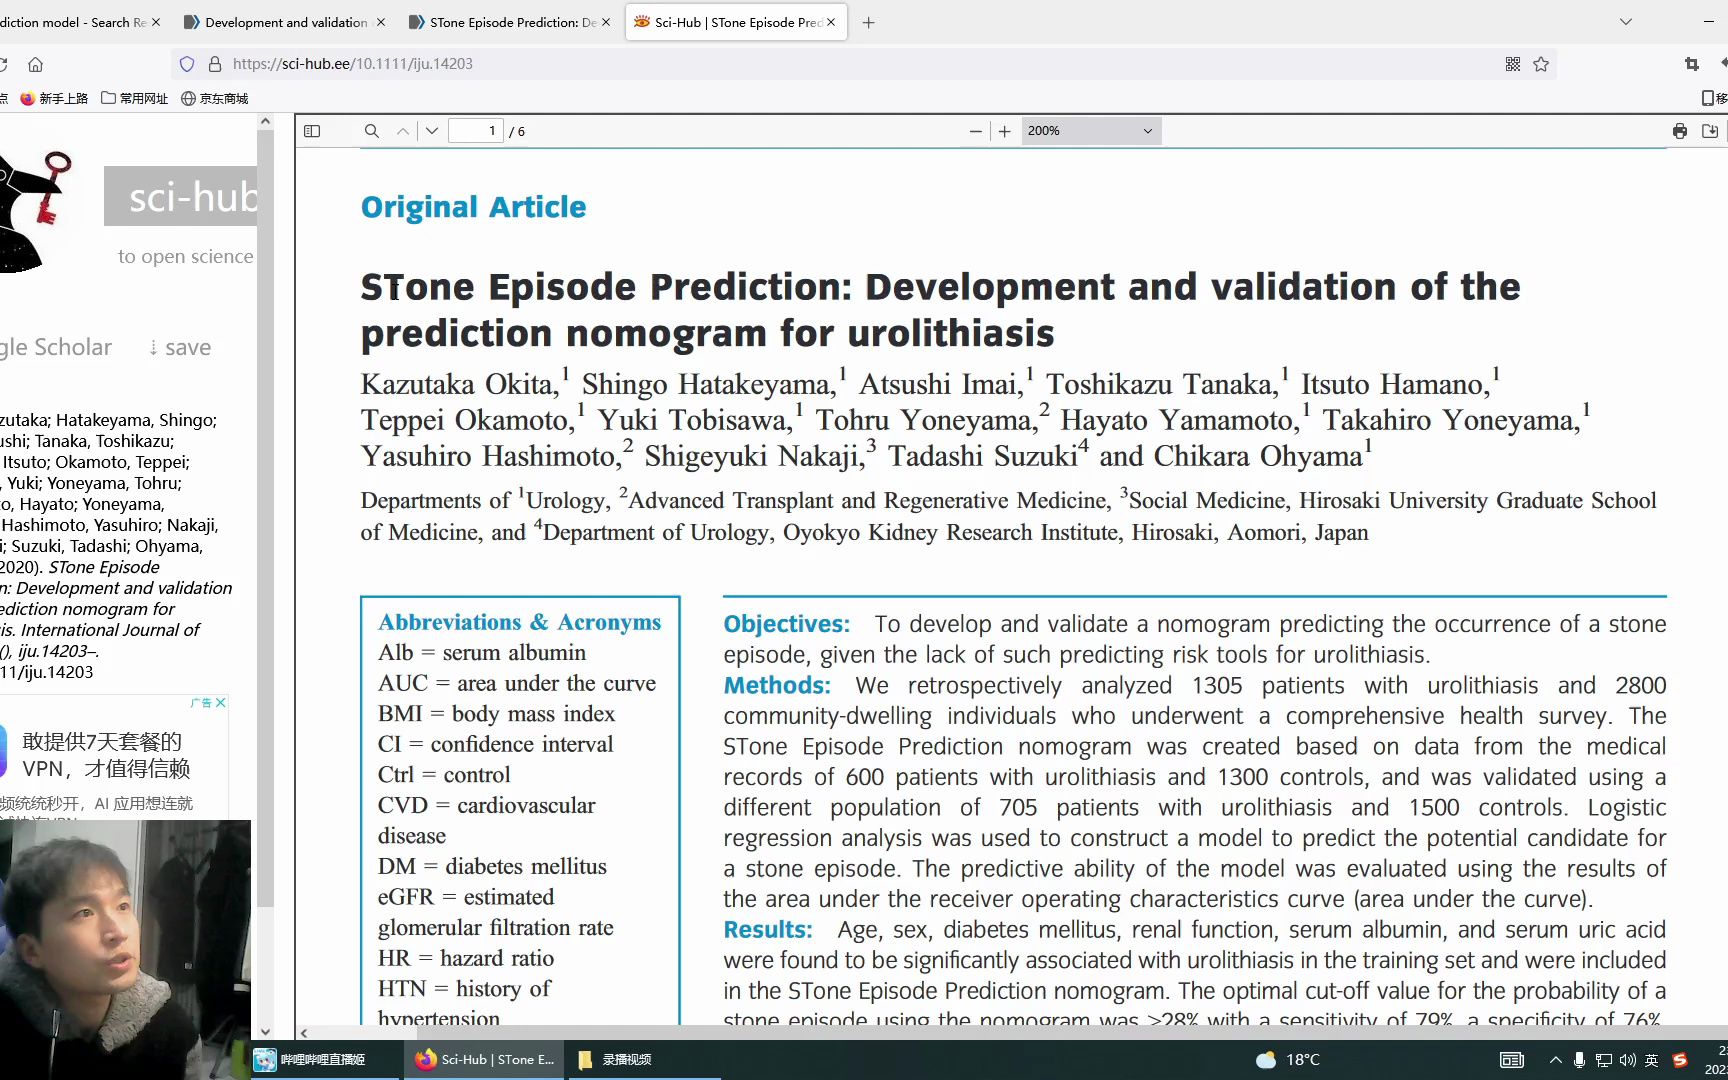This screenshot has height=1080, width=1728.
Task: Open the touch keyboard tray icon
Action: coord(1512,1060)
